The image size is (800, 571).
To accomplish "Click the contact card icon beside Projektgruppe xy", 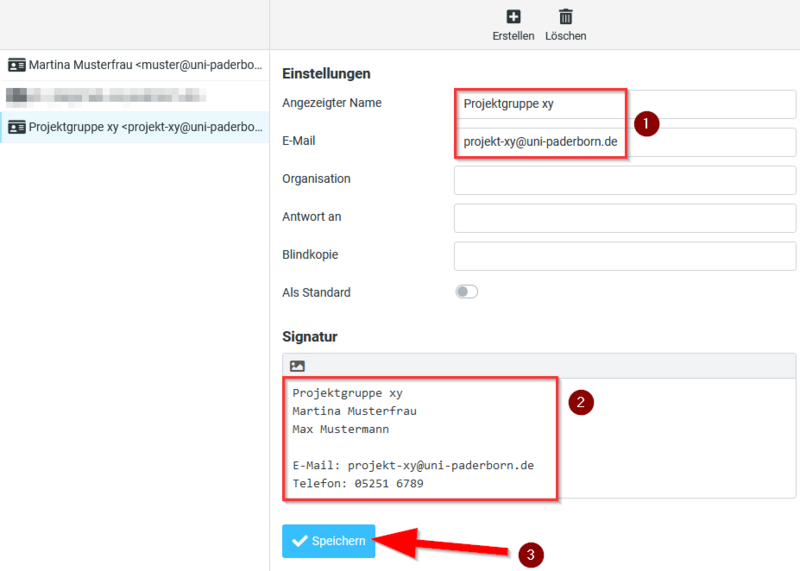I will [x=16, y=127].
